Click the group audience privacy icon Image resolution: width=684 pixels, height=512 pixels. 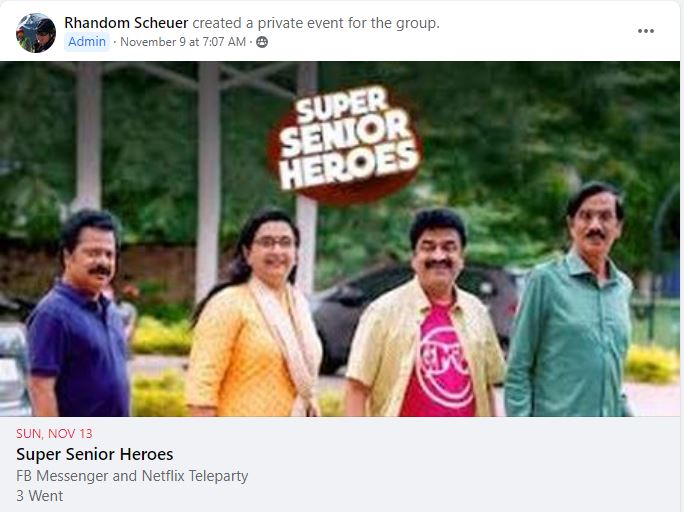coord(262,42)
